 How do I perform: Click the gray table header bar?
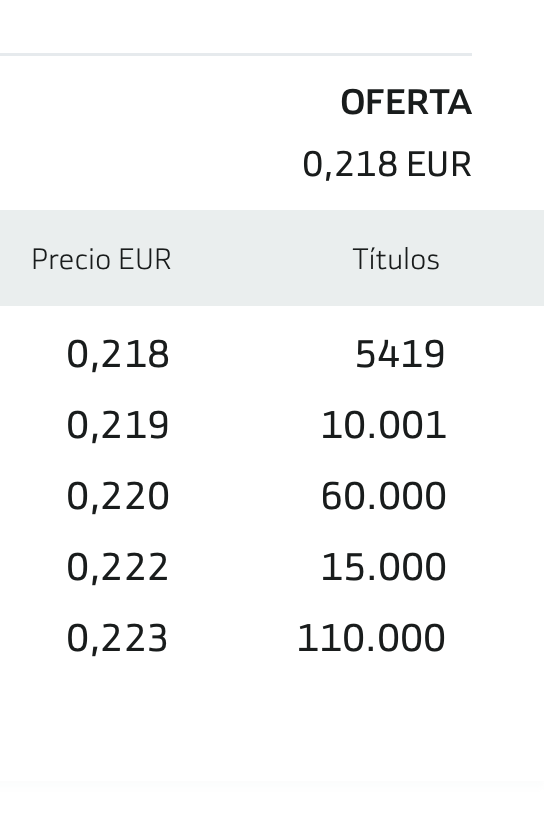click(x=272, y=258)
